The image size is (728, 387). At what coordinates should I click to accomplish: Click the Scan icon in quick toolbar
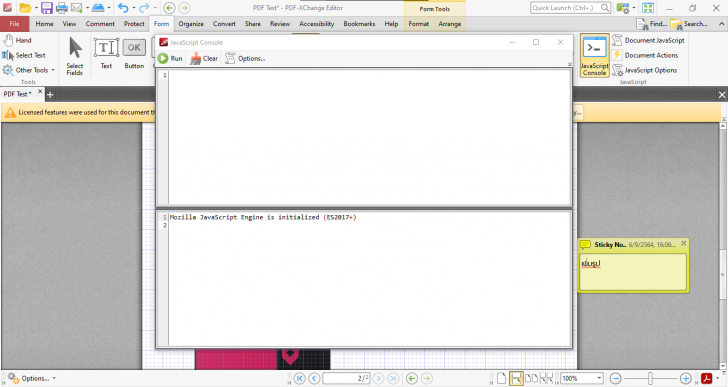click(x=98, y=8)
